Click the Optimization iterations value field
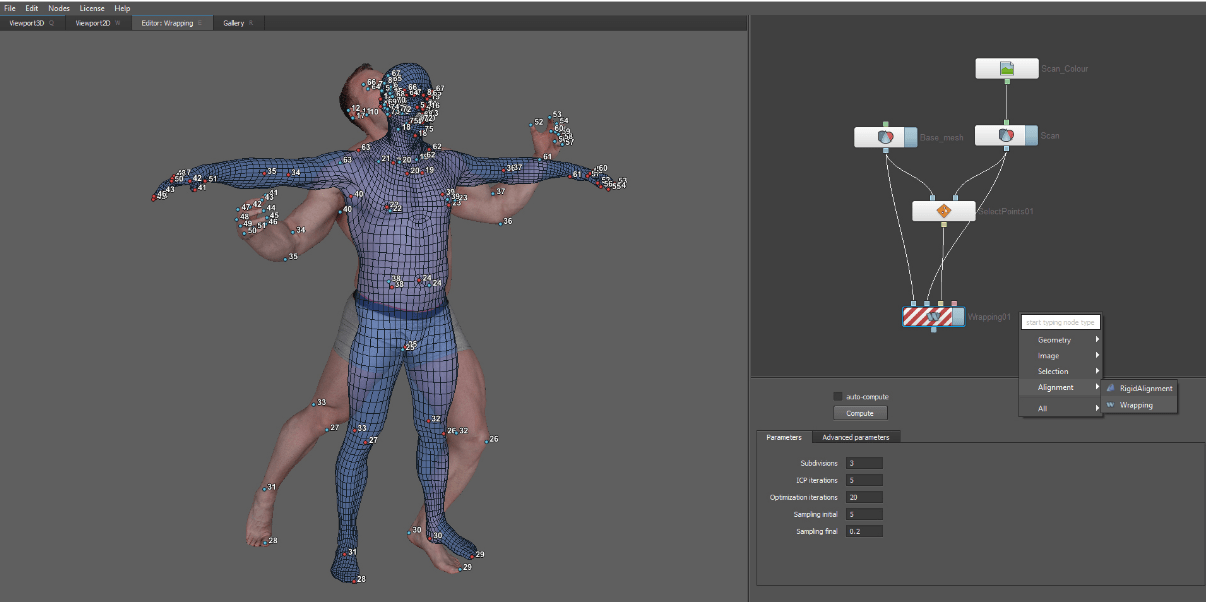The width and height of the screenshot is (1206, 602). (864, 497)
